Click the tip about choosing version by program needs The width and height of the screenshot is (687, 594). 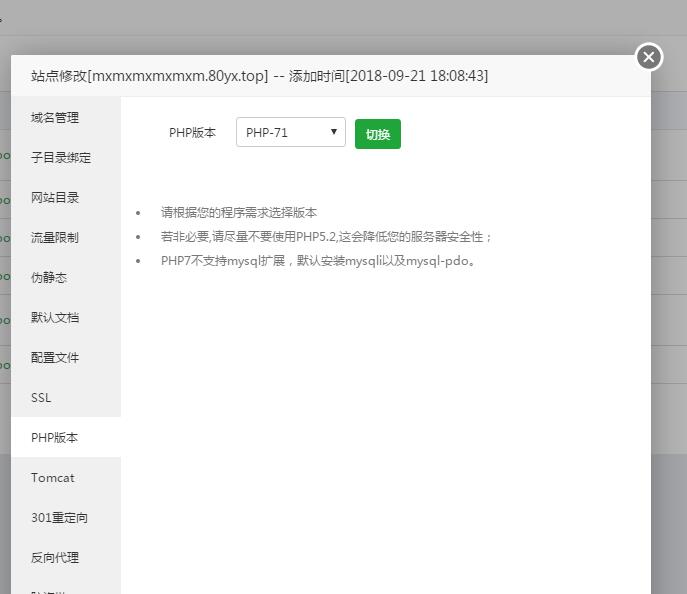click(x=239, y=212)
